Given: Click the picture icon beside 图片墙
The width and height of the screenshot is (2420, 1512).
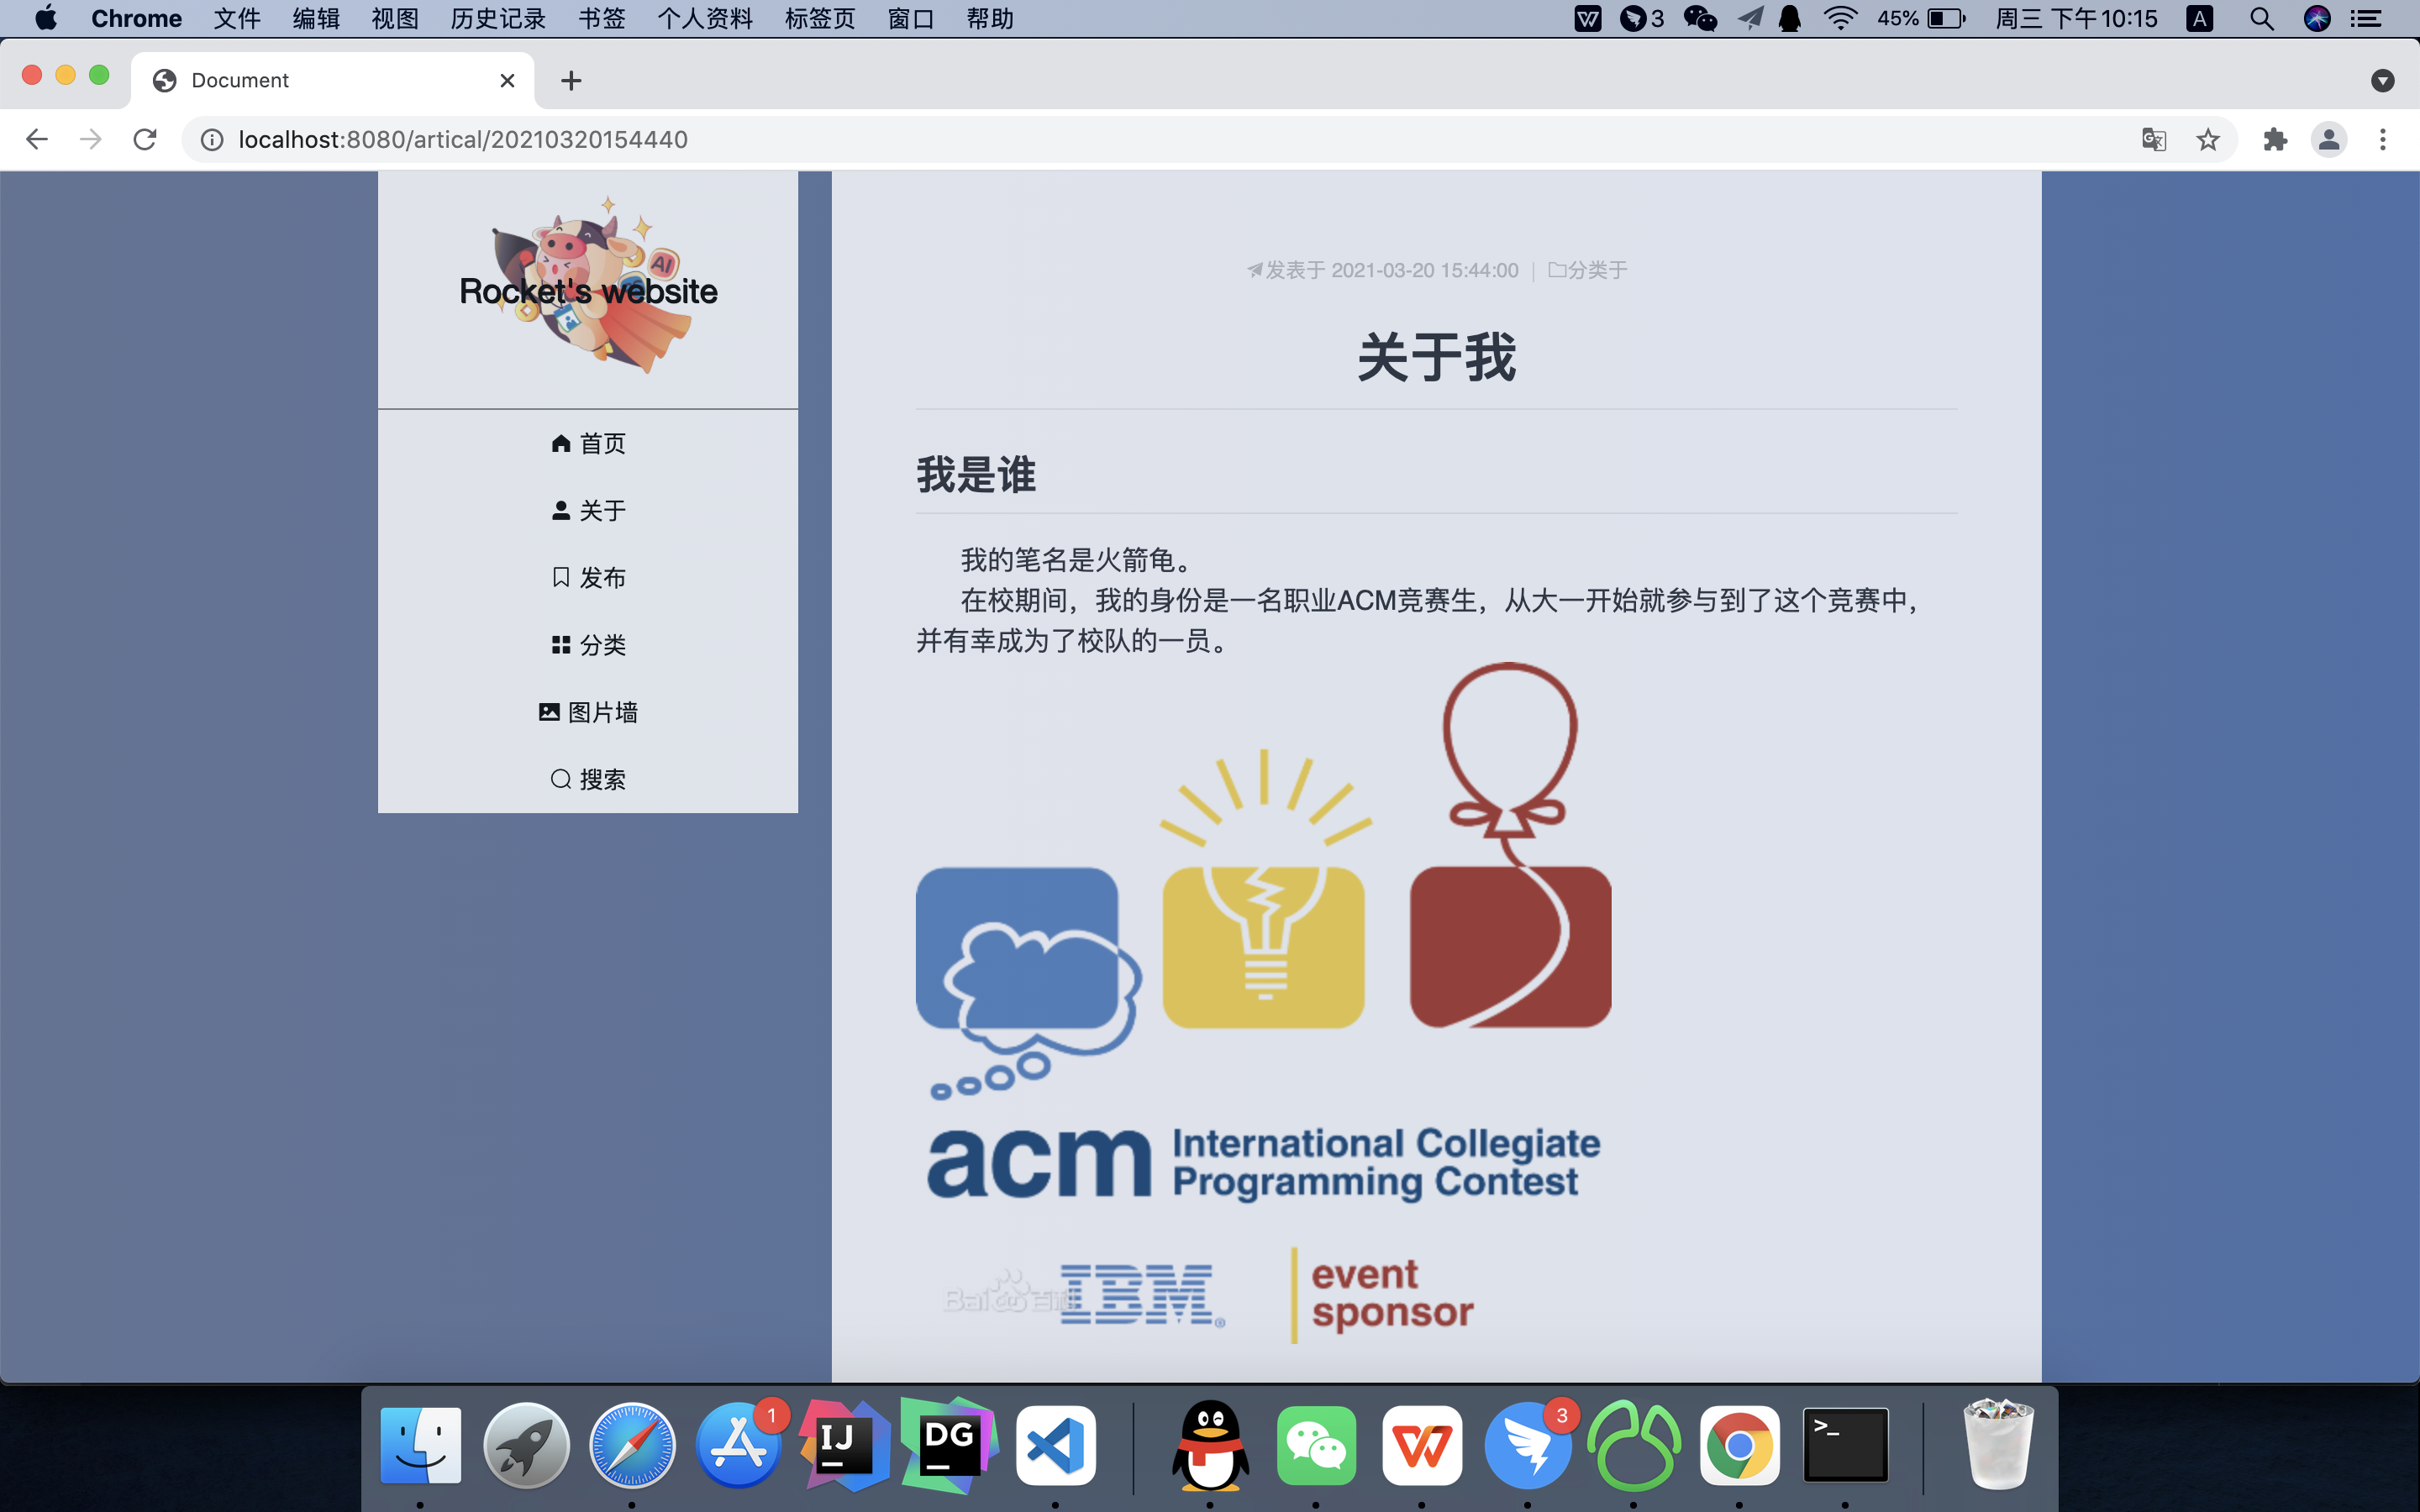Looking at the screenshot, I should point(548,711).
